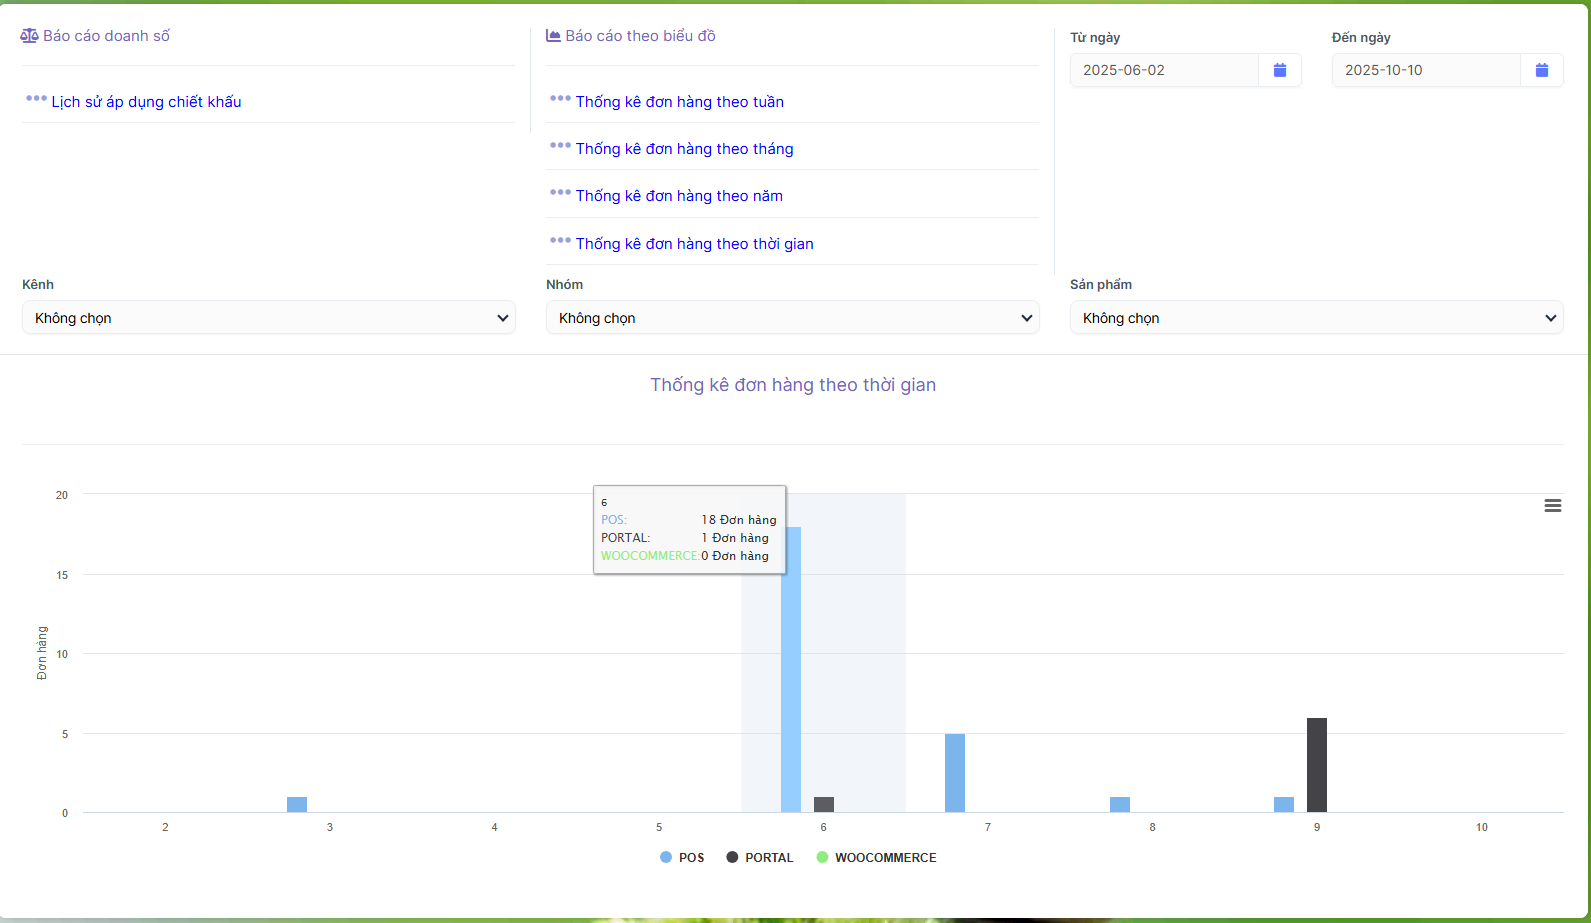
Task: Toggle the WOOCOMMERCE series in chart legend
Action: click(x=877, y=858)
